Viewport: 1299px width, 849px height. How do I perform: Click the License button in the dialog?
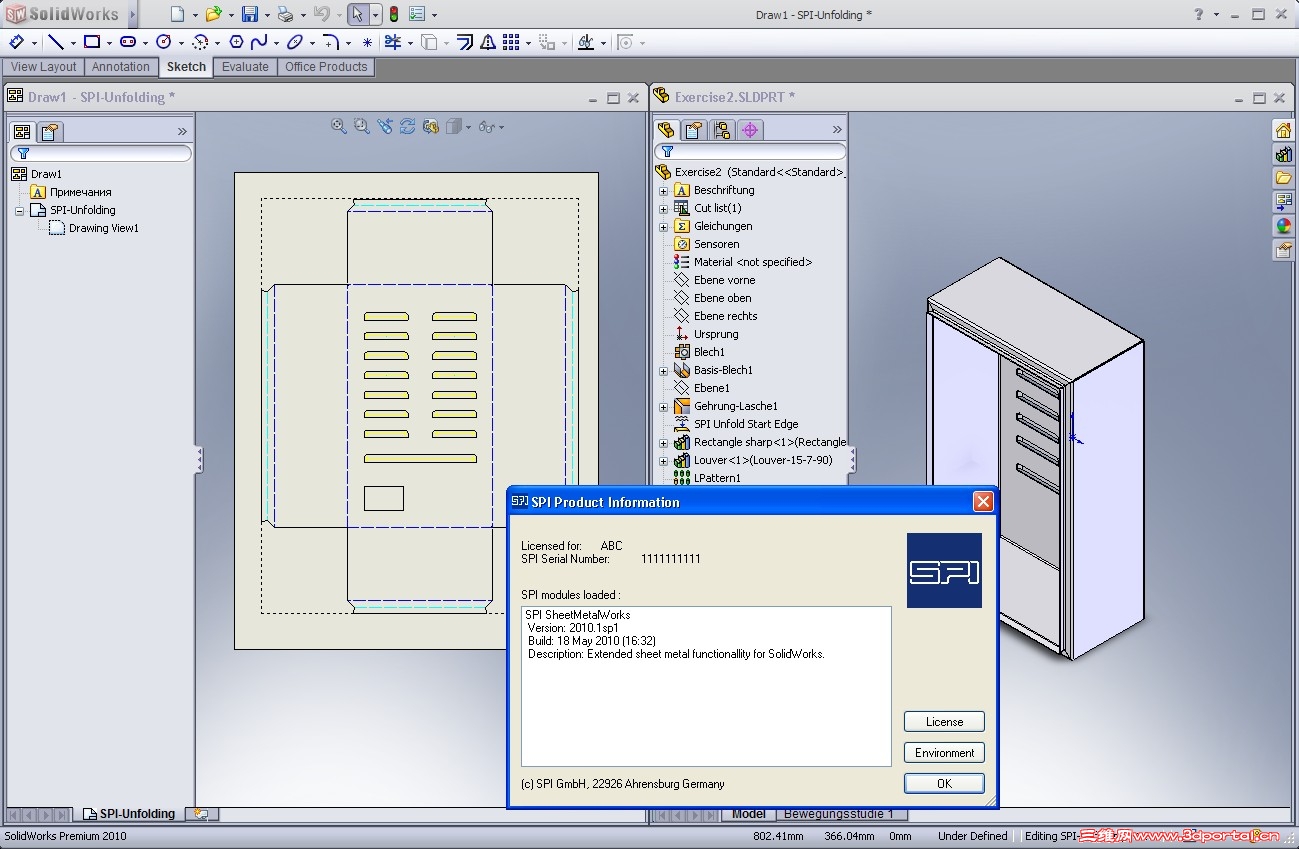click(944, 721)
